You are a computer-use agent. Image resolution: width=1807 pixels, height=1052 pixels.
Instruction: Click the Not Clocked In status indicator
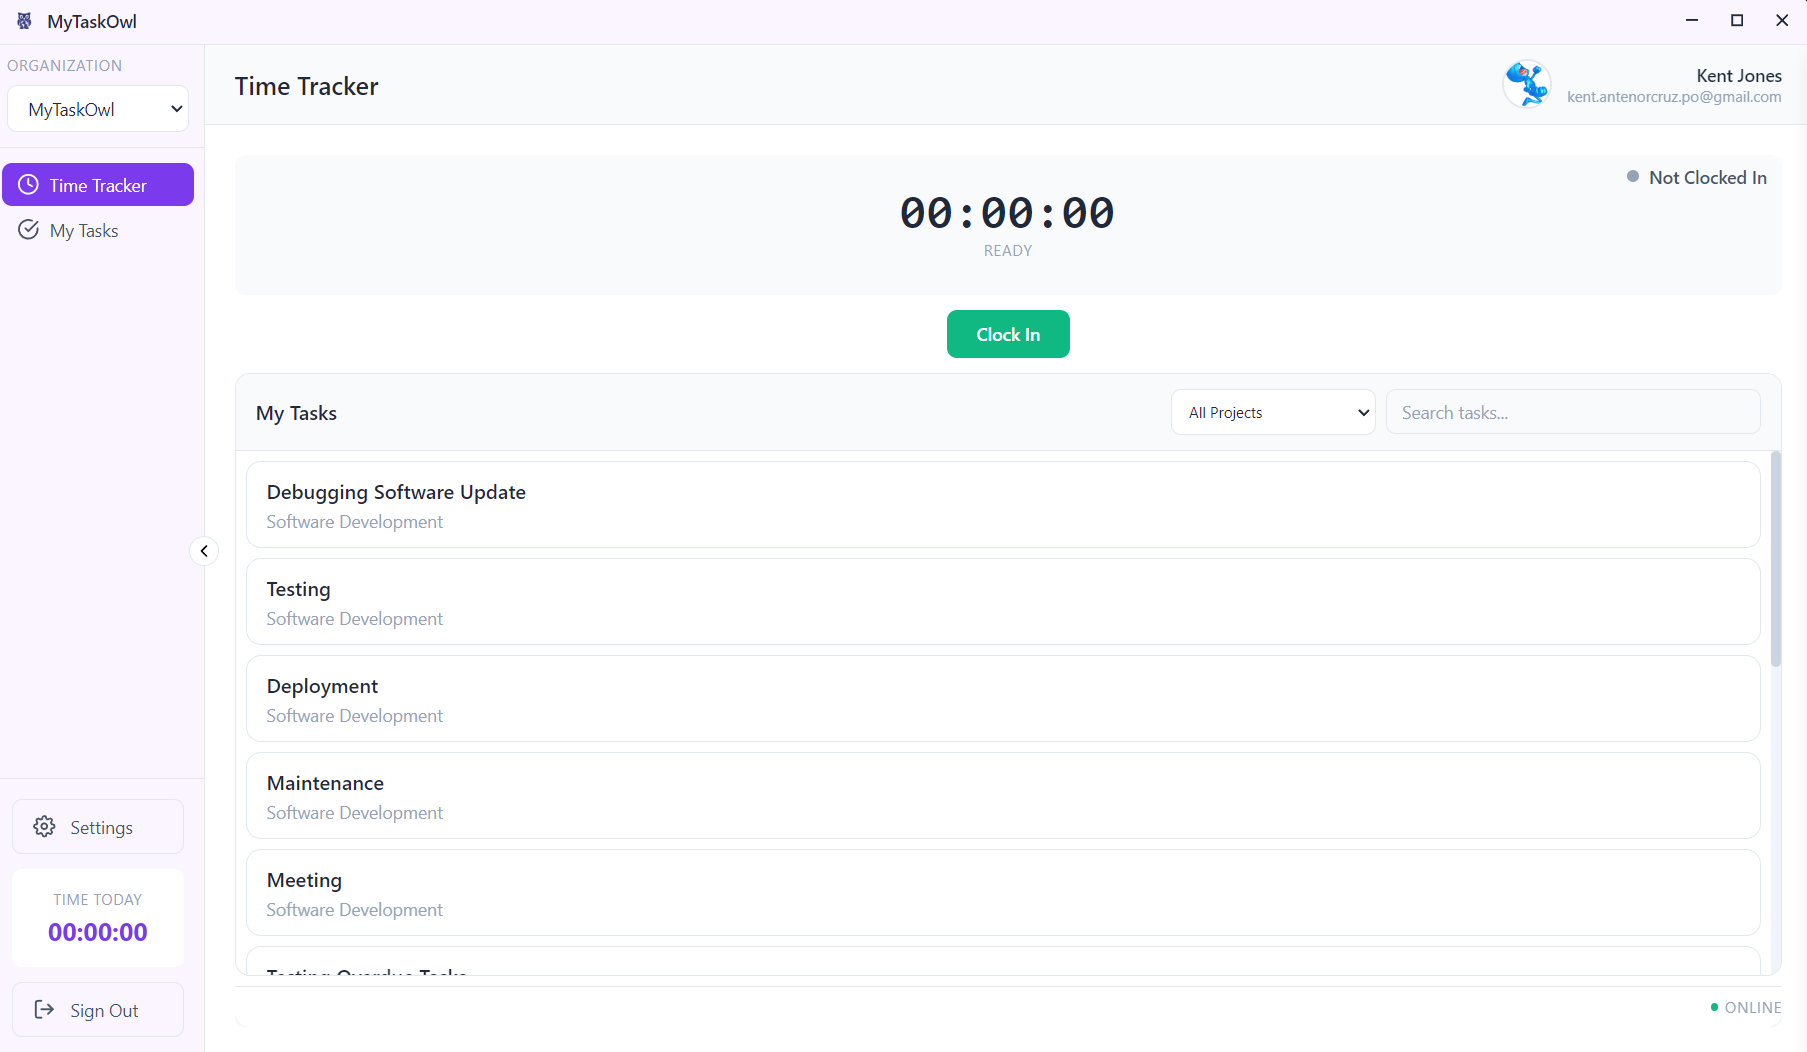1697,177
